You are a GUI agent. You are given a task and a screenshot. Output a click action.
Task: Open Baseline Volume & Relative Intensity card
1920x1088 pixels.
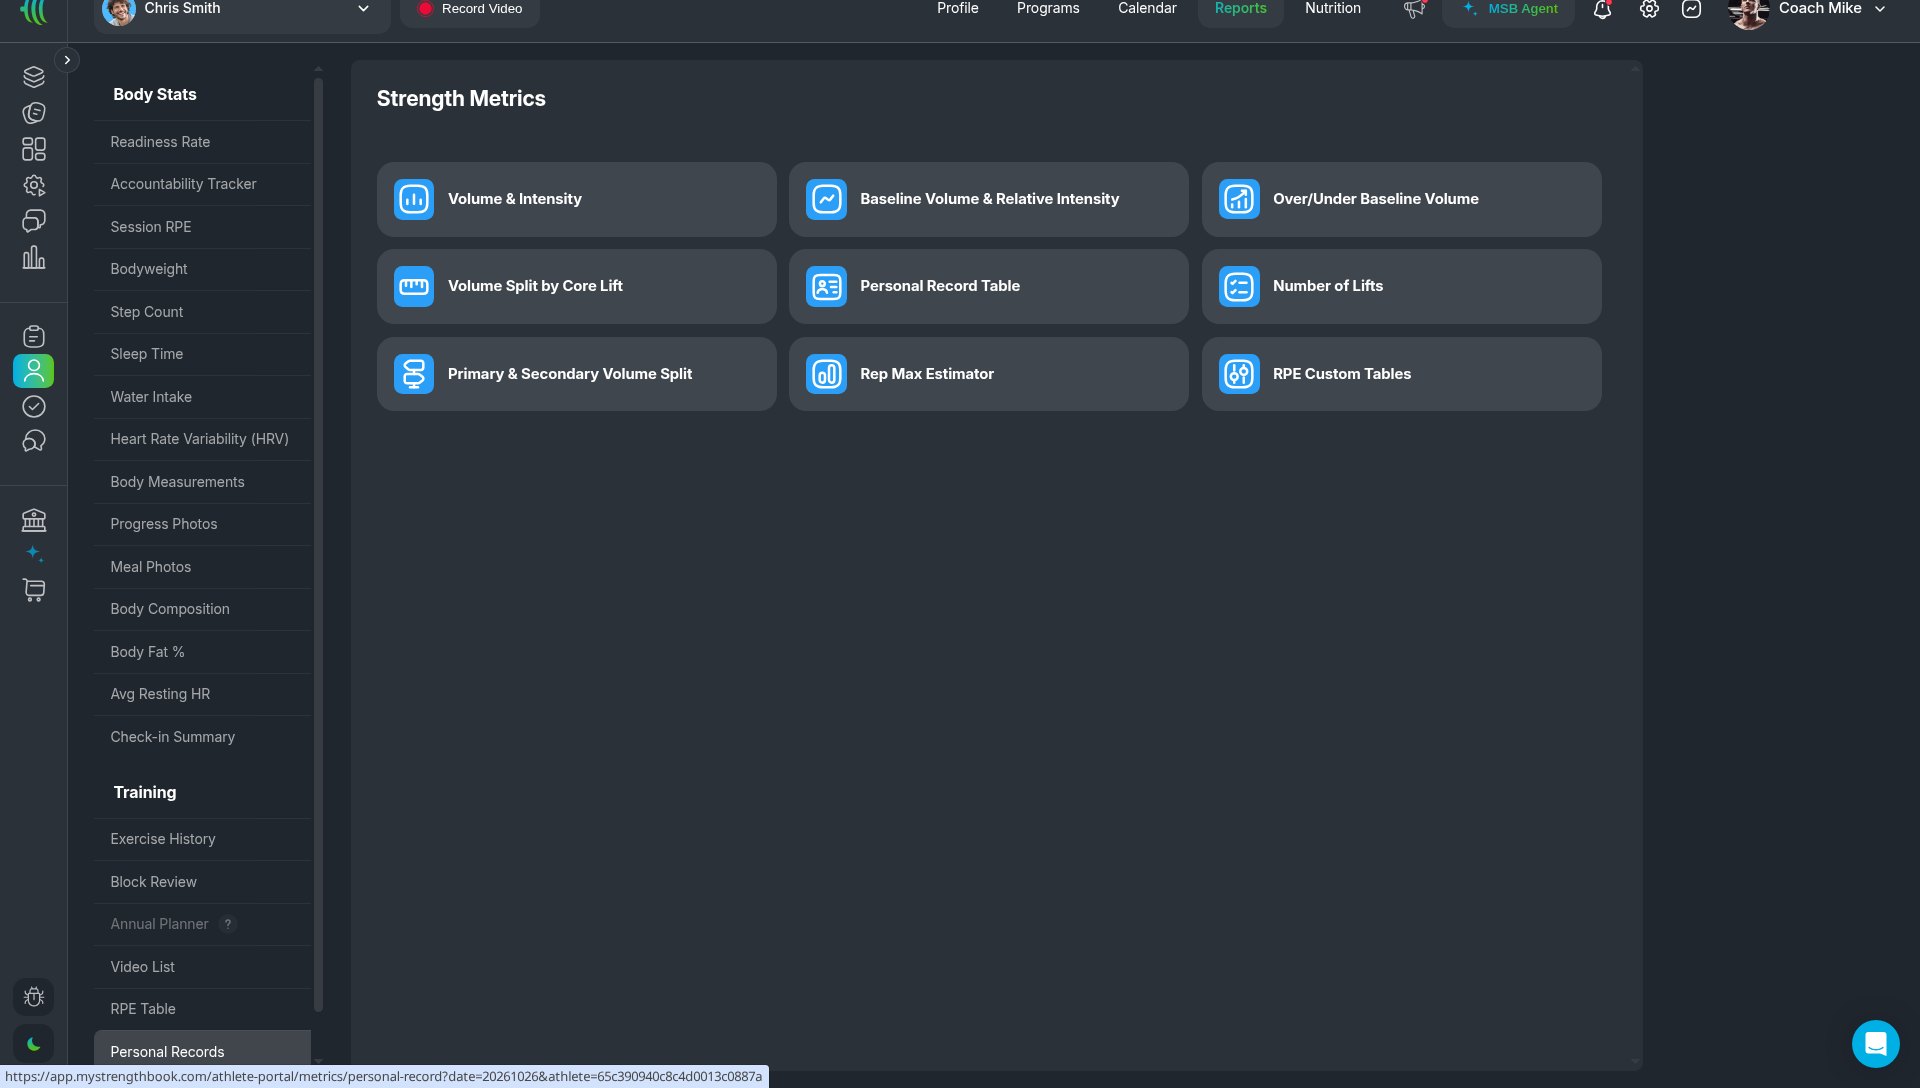[989, 199]
